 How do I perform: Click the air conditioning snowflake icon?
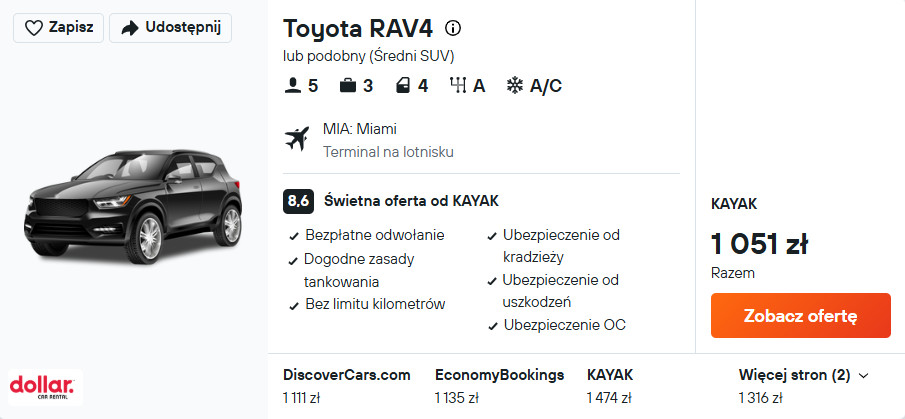tap(515, 86)
